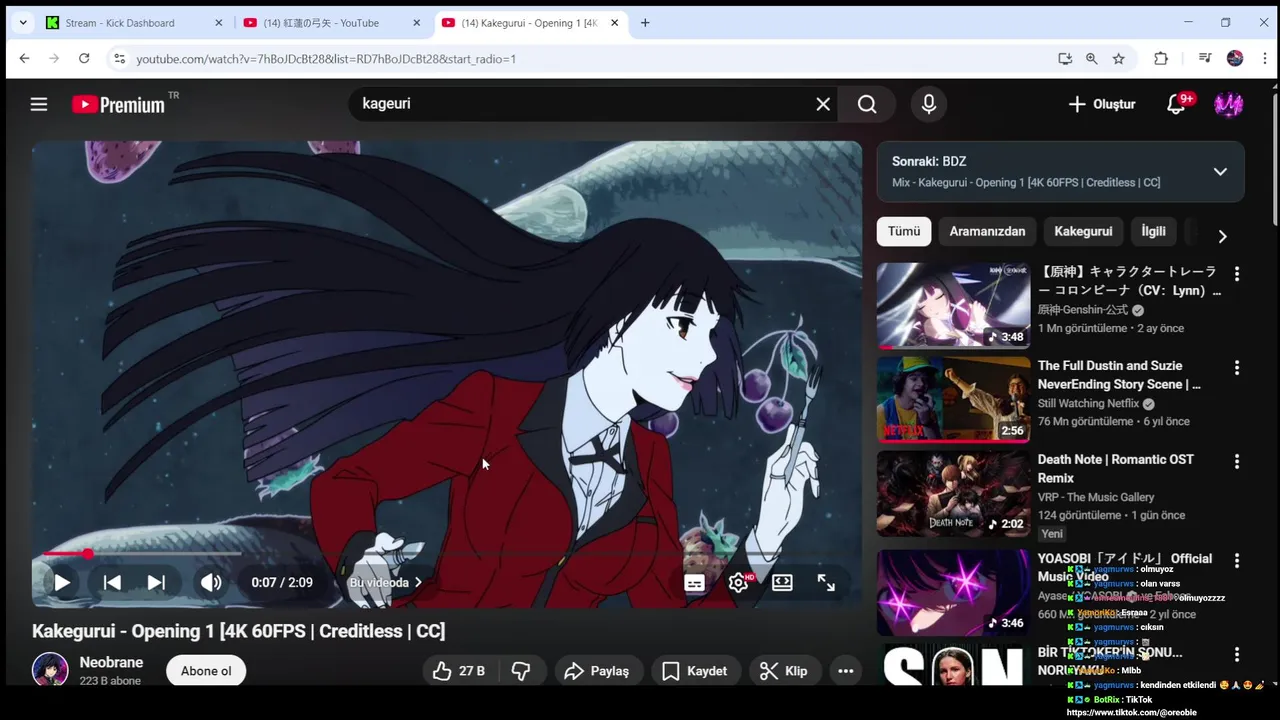The width and height of the screenshot is (1280, 720).
Task: Close the Kakegurui Opening tab
Action: click(x=615, y=23)
